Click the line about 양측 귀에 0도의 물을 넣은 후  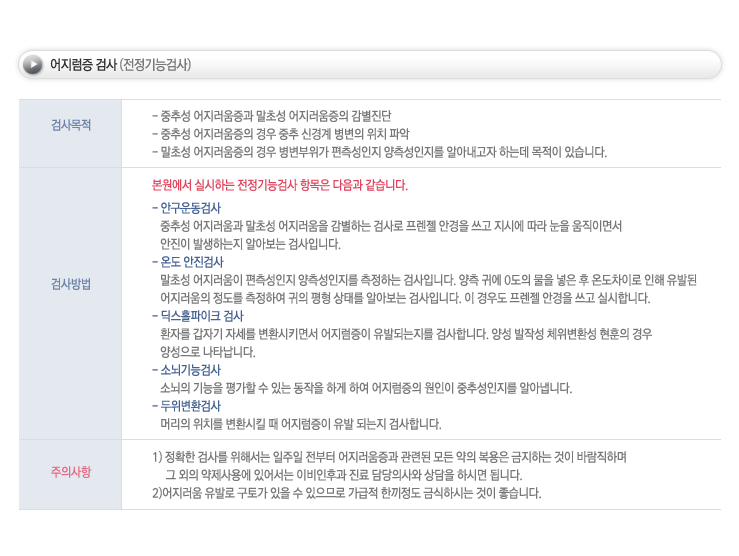[428, 280]
